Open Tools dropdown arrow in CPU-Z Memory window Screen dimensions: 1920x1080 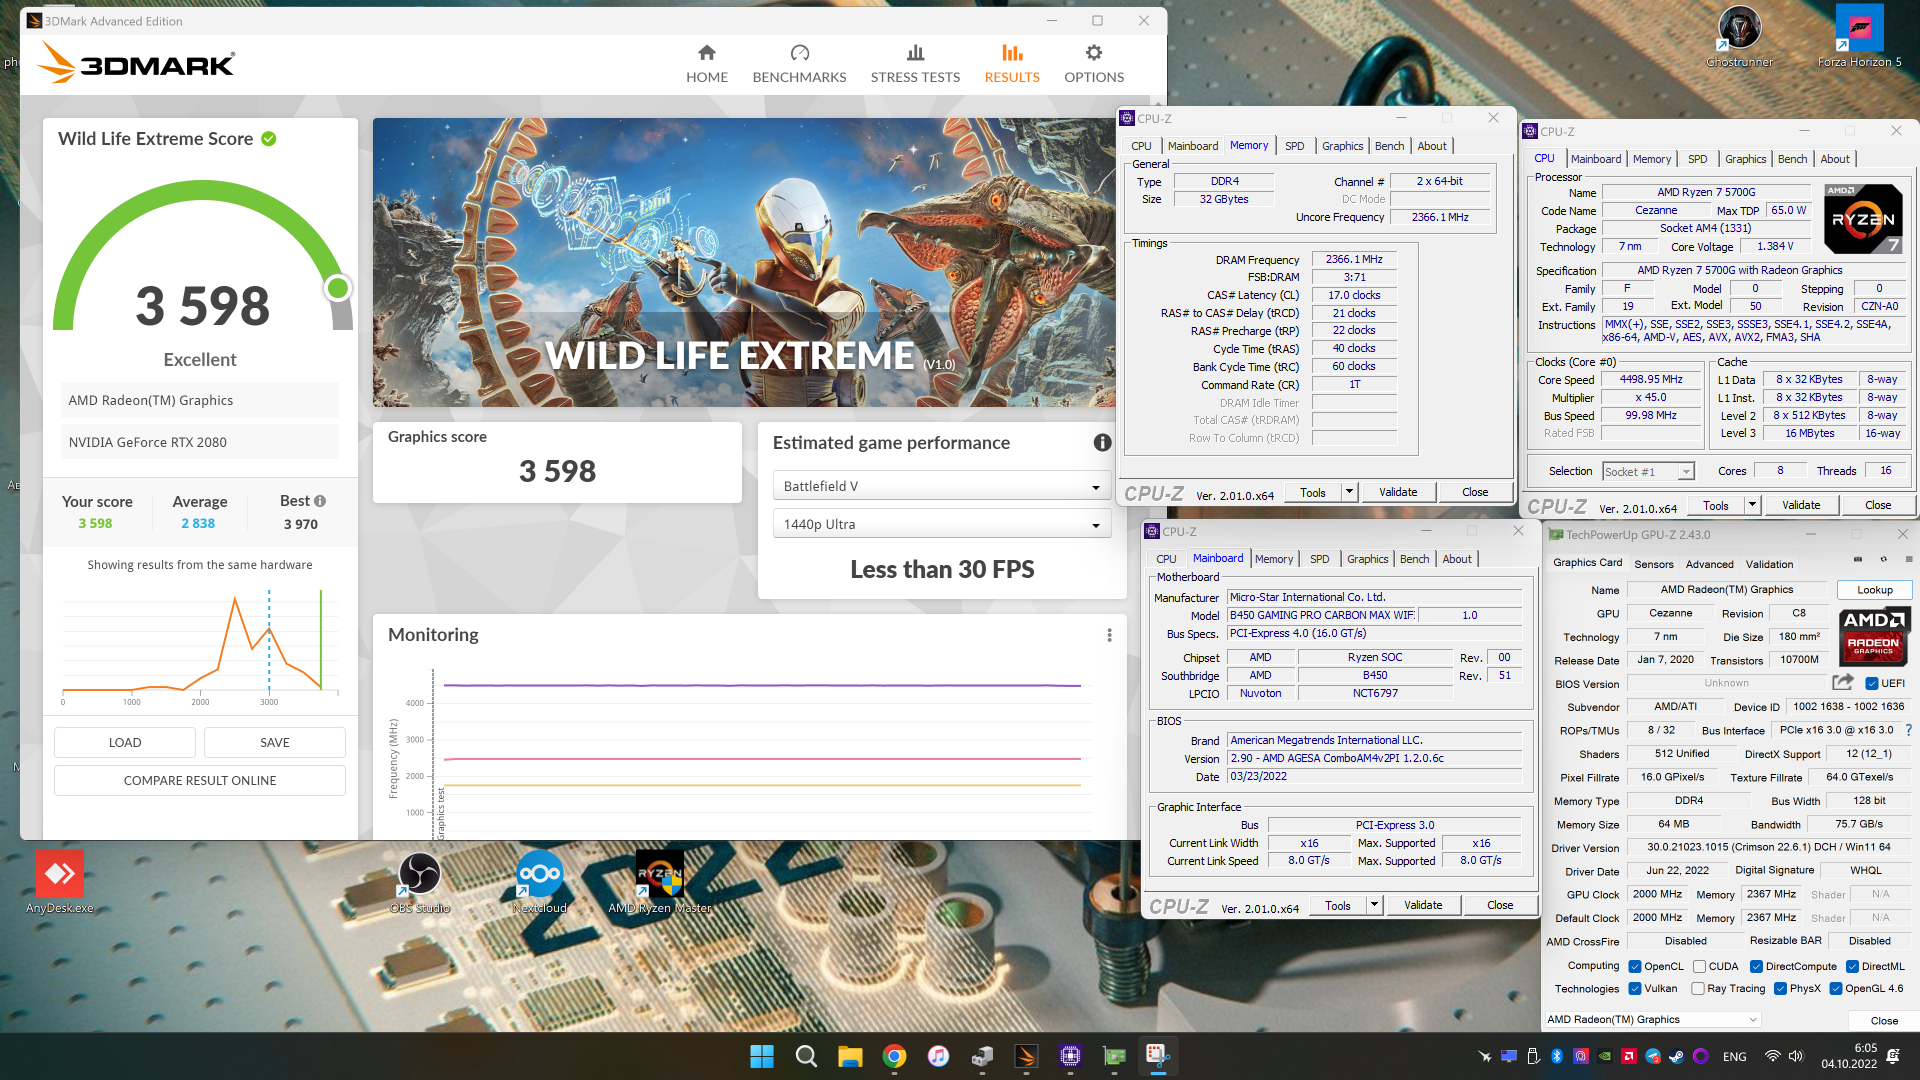1349,492
